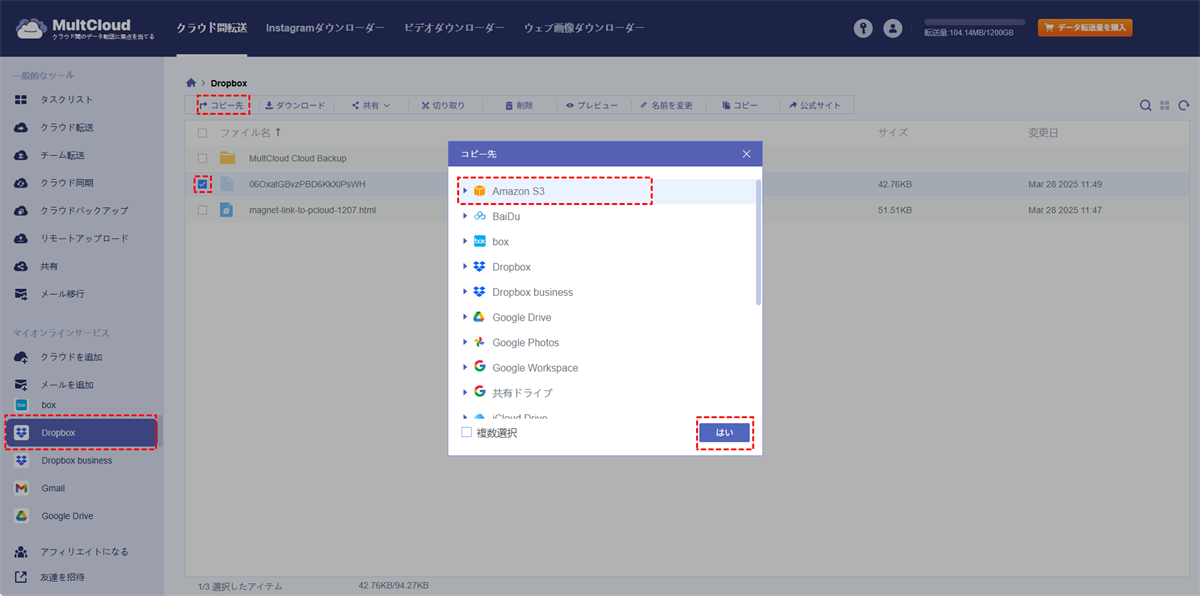Click the コピー toolbar button
Image resolution: width=1200 pixels, height=596 pixels.
[x=739, y=105]
